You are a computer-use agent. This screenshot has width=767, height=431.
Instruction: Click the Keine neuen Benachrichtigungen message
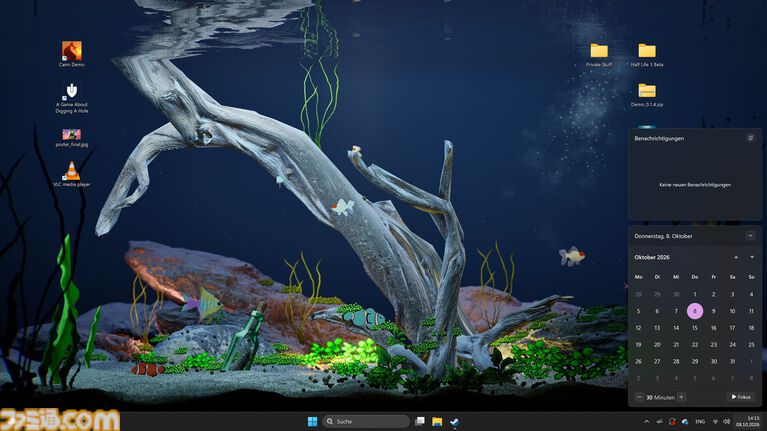click(x=695, y=184)
